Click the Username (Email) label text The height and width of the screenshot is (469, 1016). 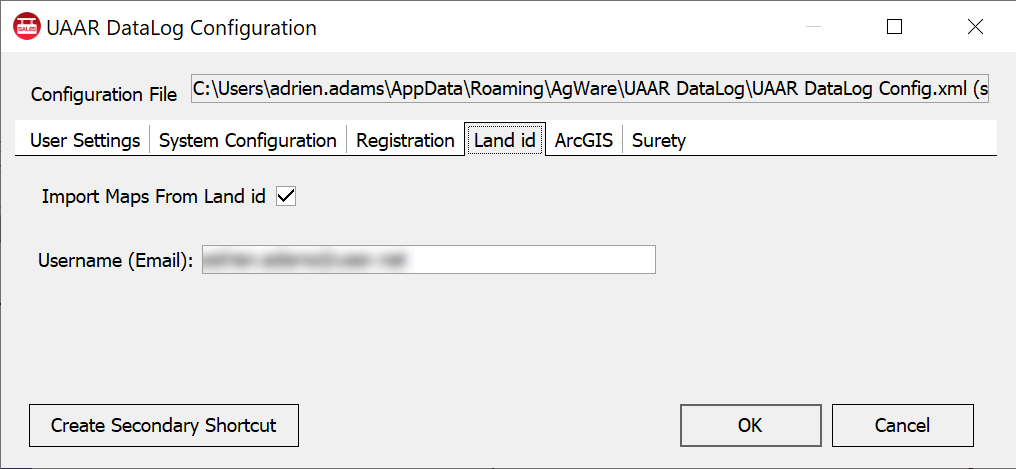(116, 260)
